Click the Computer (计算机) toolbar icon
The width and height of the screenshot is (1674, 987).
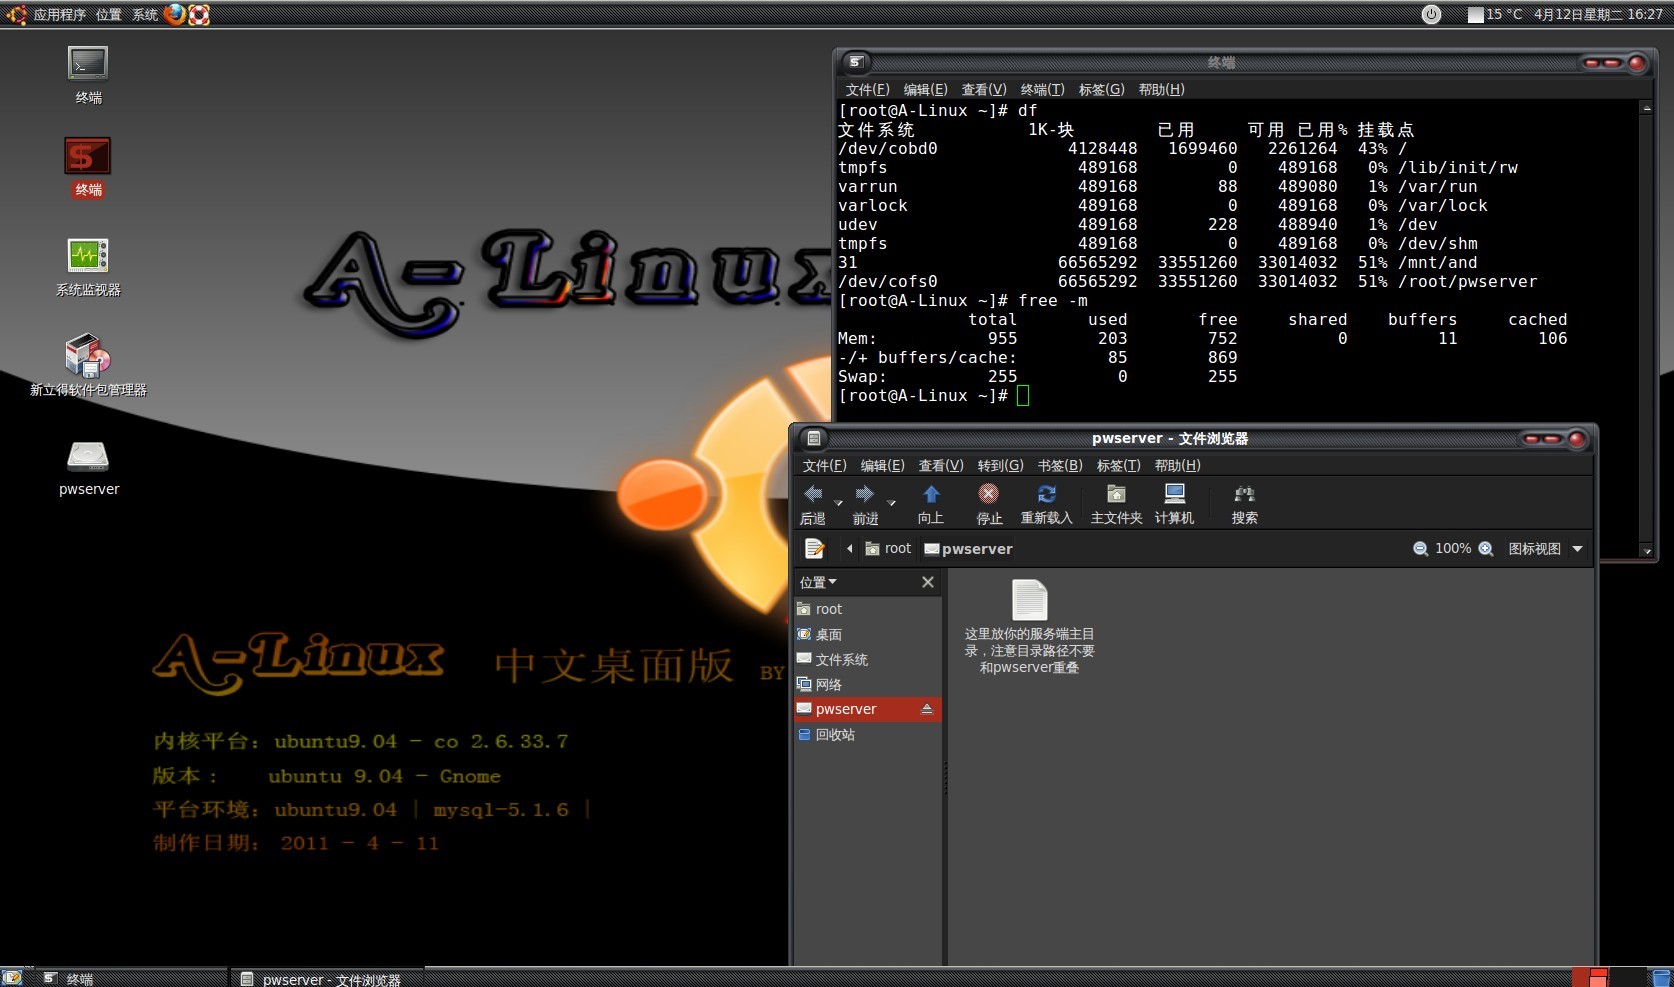point(1174,495)
